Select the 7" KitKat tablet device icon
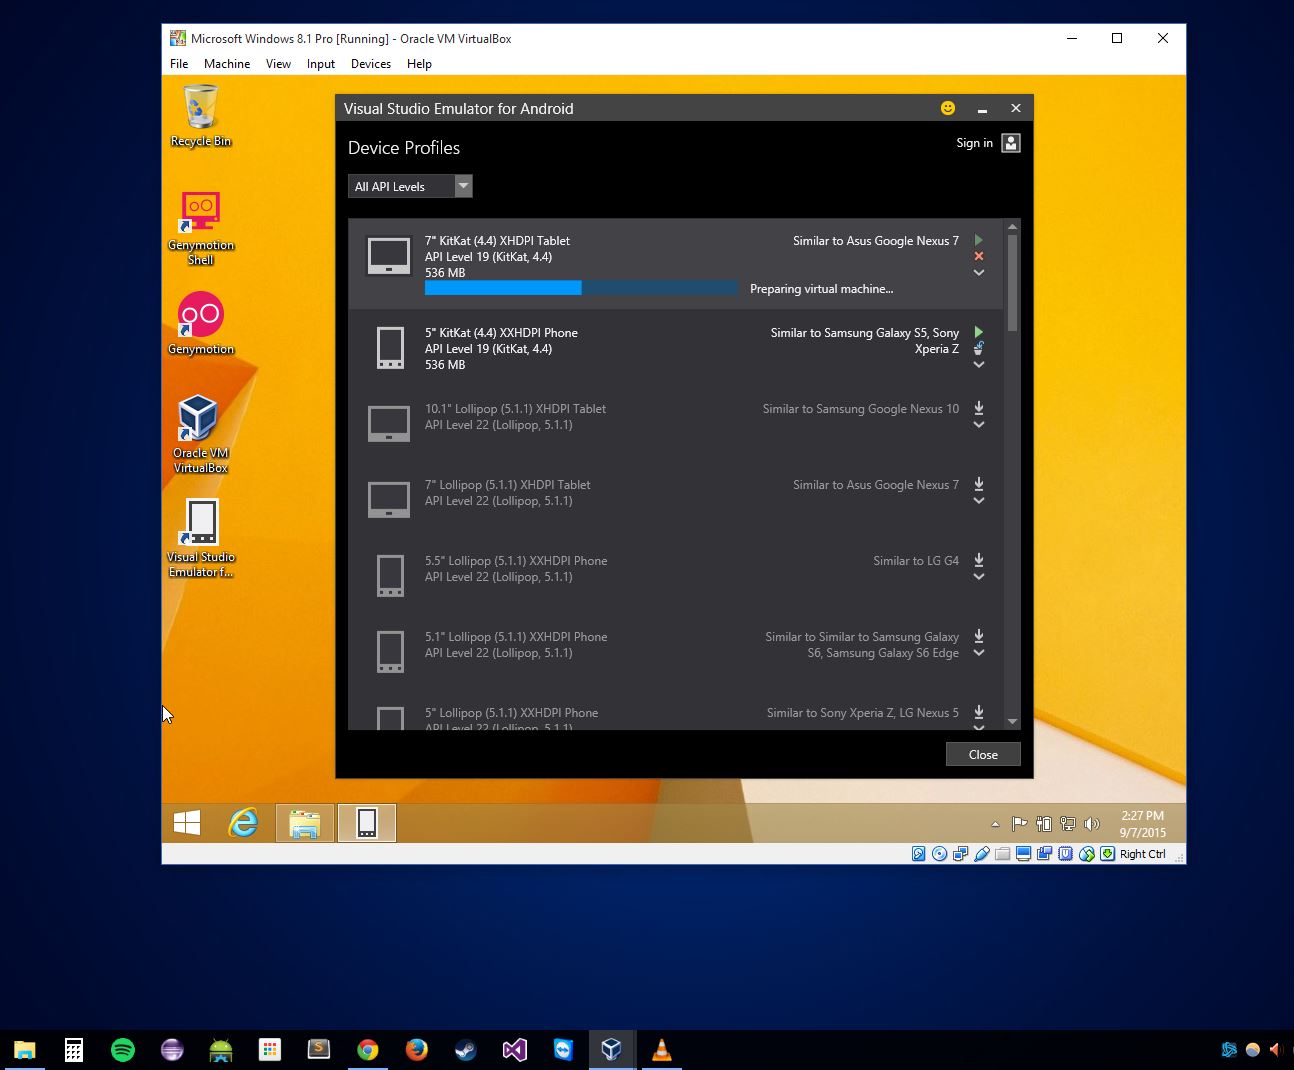 (x=389, y=256)
